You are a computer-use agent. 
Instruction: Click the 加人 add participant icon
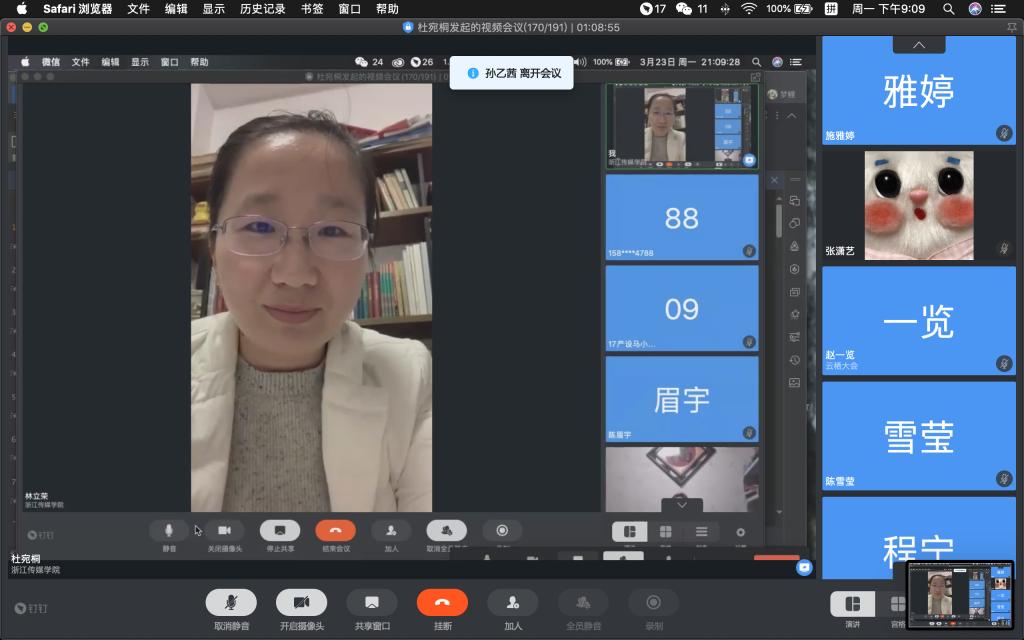click(513, 602)
